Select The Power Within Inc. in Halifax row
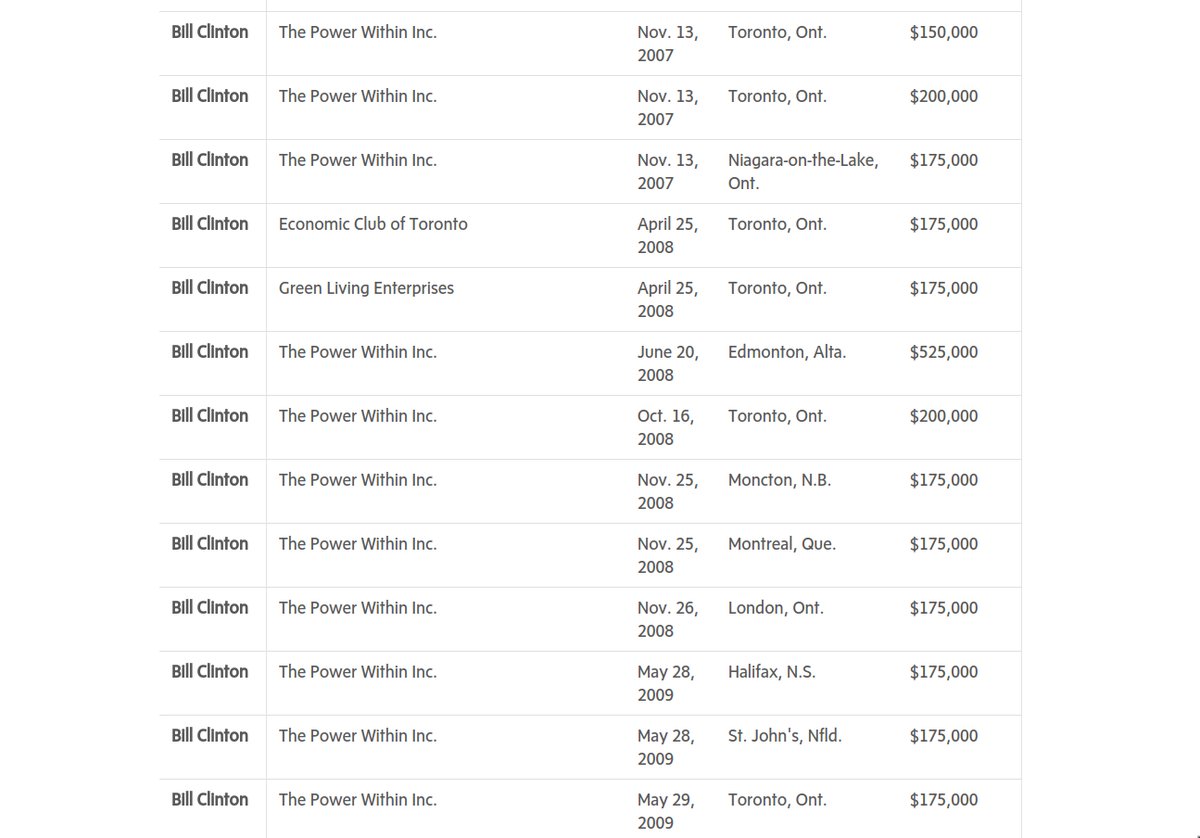 357,672
